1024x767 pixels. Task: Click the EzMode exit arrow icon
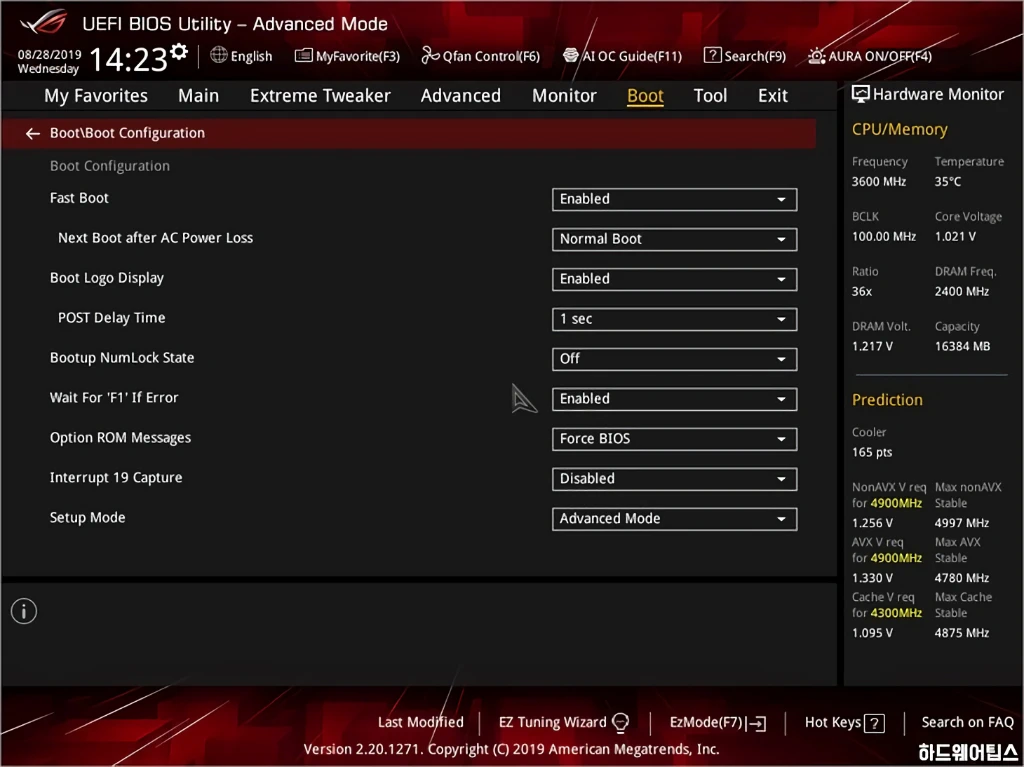pyautogui.click(x=757, y=723)
